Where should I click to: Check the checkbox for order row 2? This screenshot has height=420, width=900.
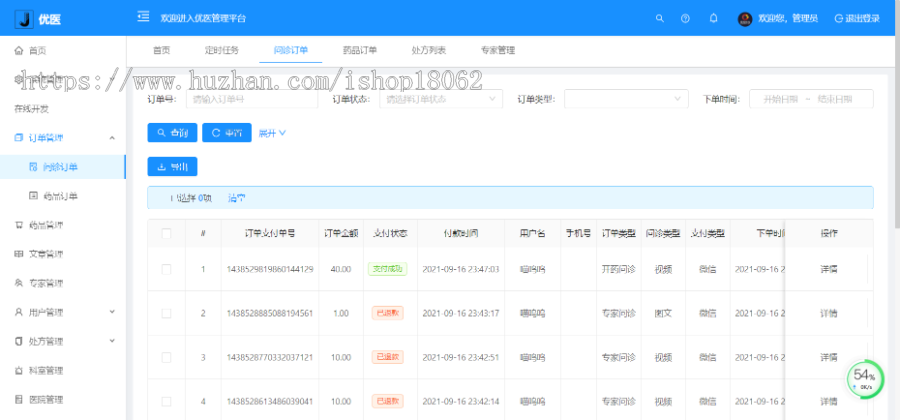166,313
